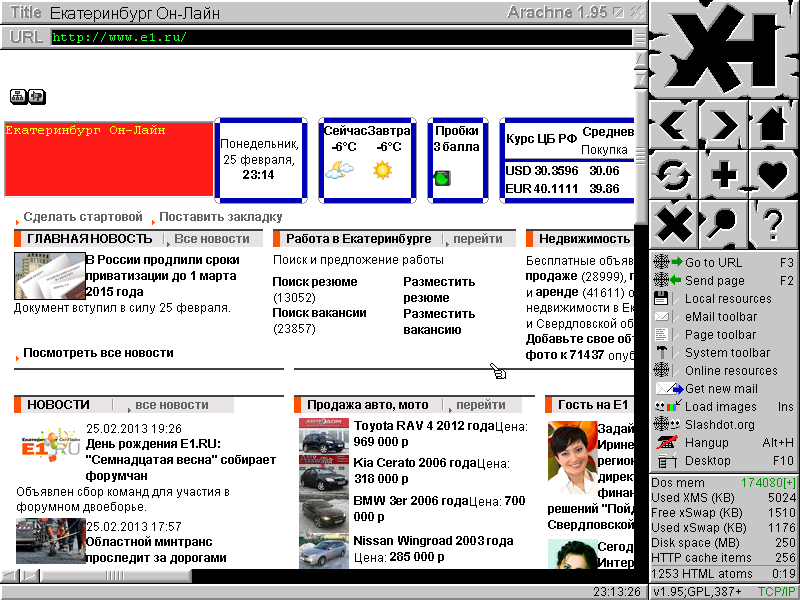Click перейти next to Работа в Екатеринбурге
The image size is (800, 600).
478,239
